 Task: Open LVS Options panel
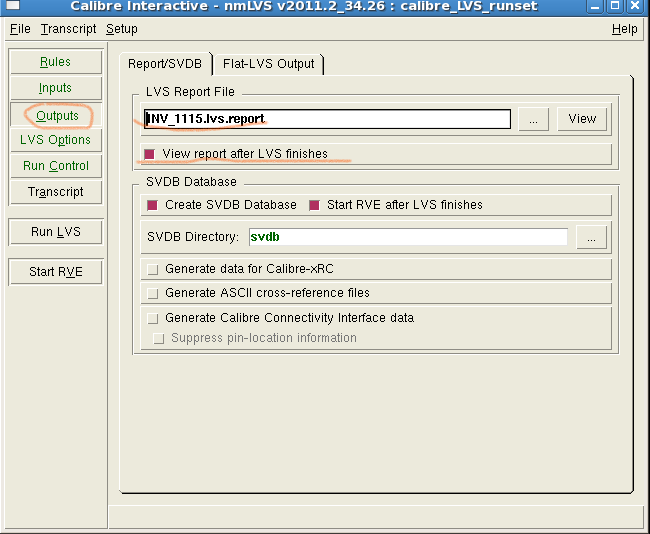pyautogui.click(x=56, y=140)
